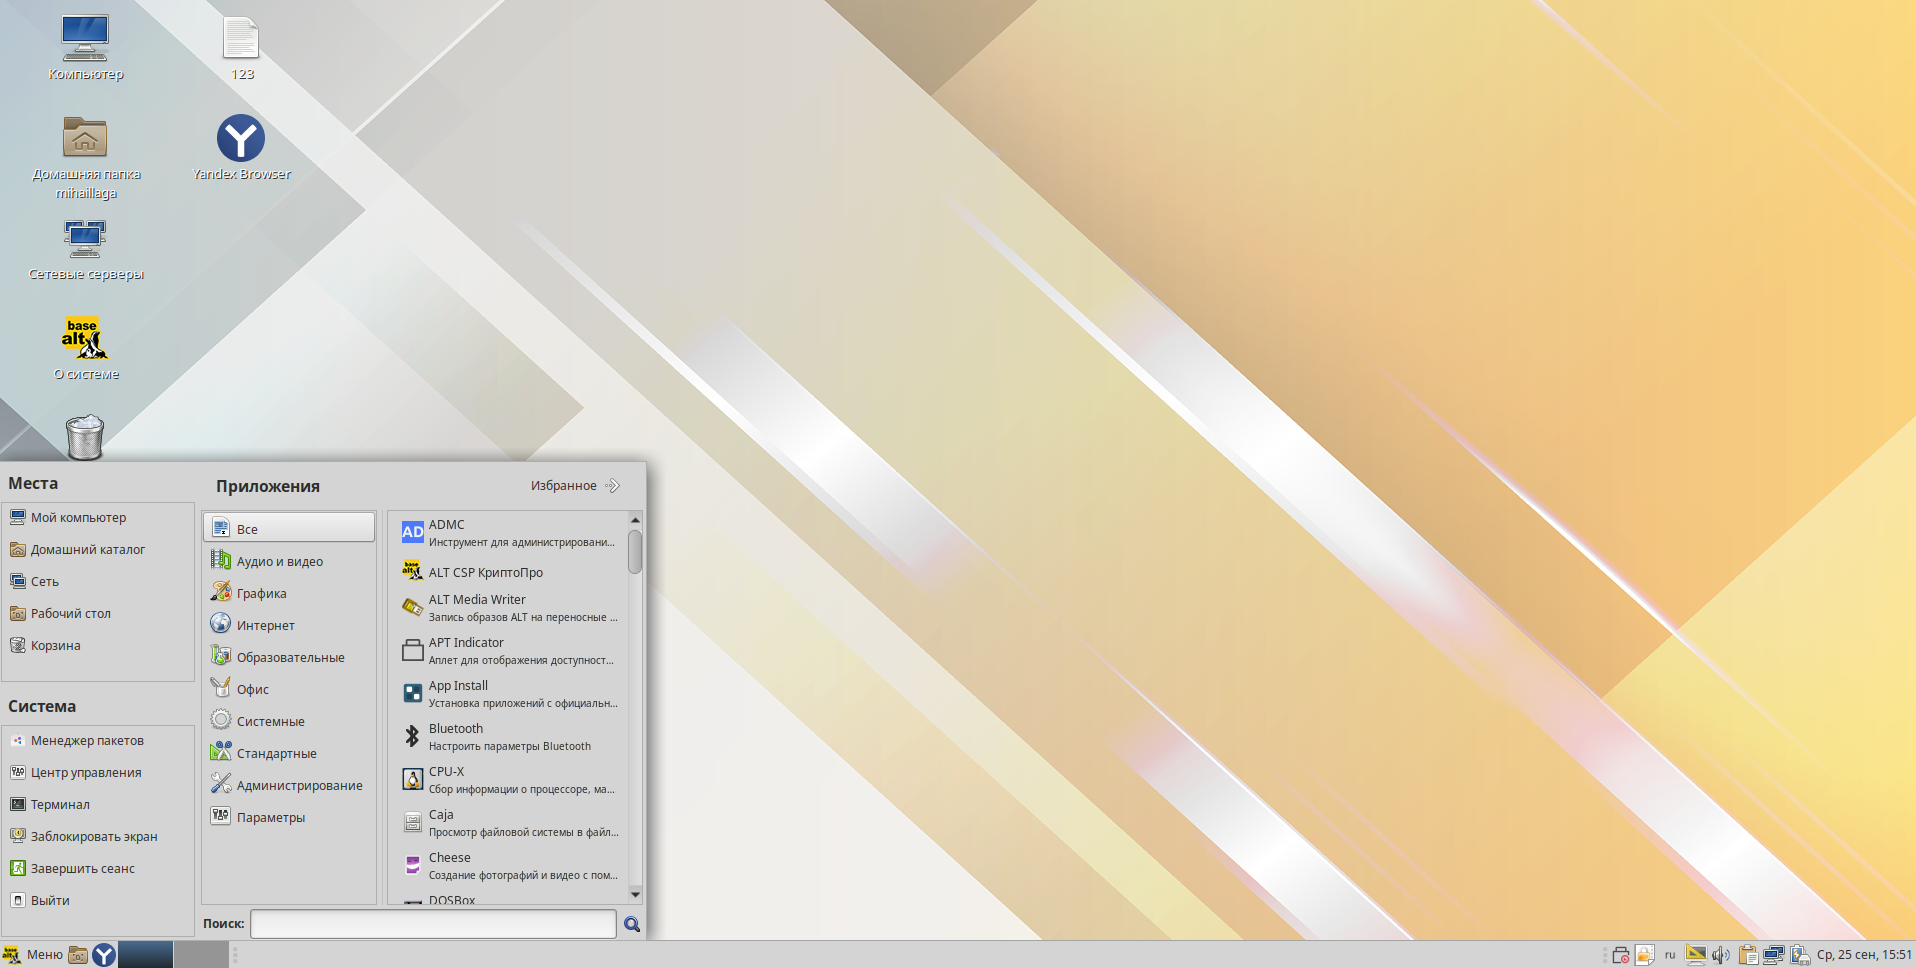Click Заблокировать экран
Screen dimensions: 1916x968
(98, 836)
